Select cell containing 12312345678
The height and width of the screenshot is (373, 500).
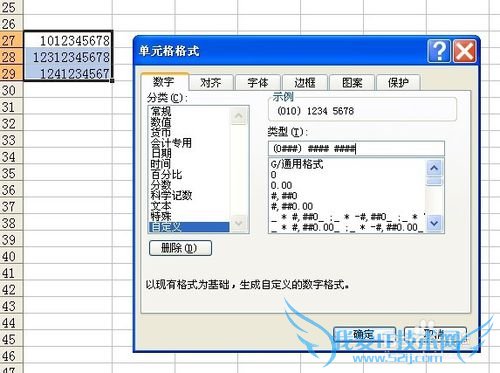68,57
